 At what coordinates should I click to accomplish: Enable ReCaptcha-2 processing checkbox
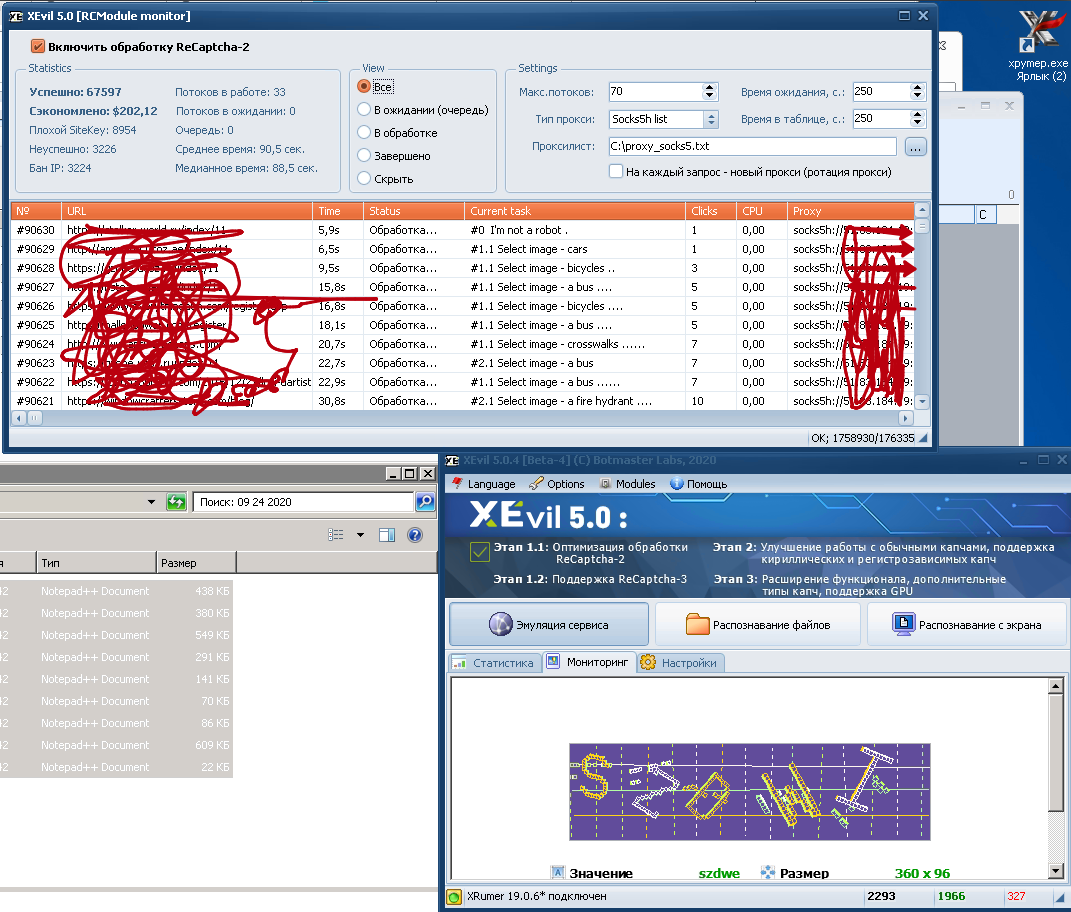[38, 46]
